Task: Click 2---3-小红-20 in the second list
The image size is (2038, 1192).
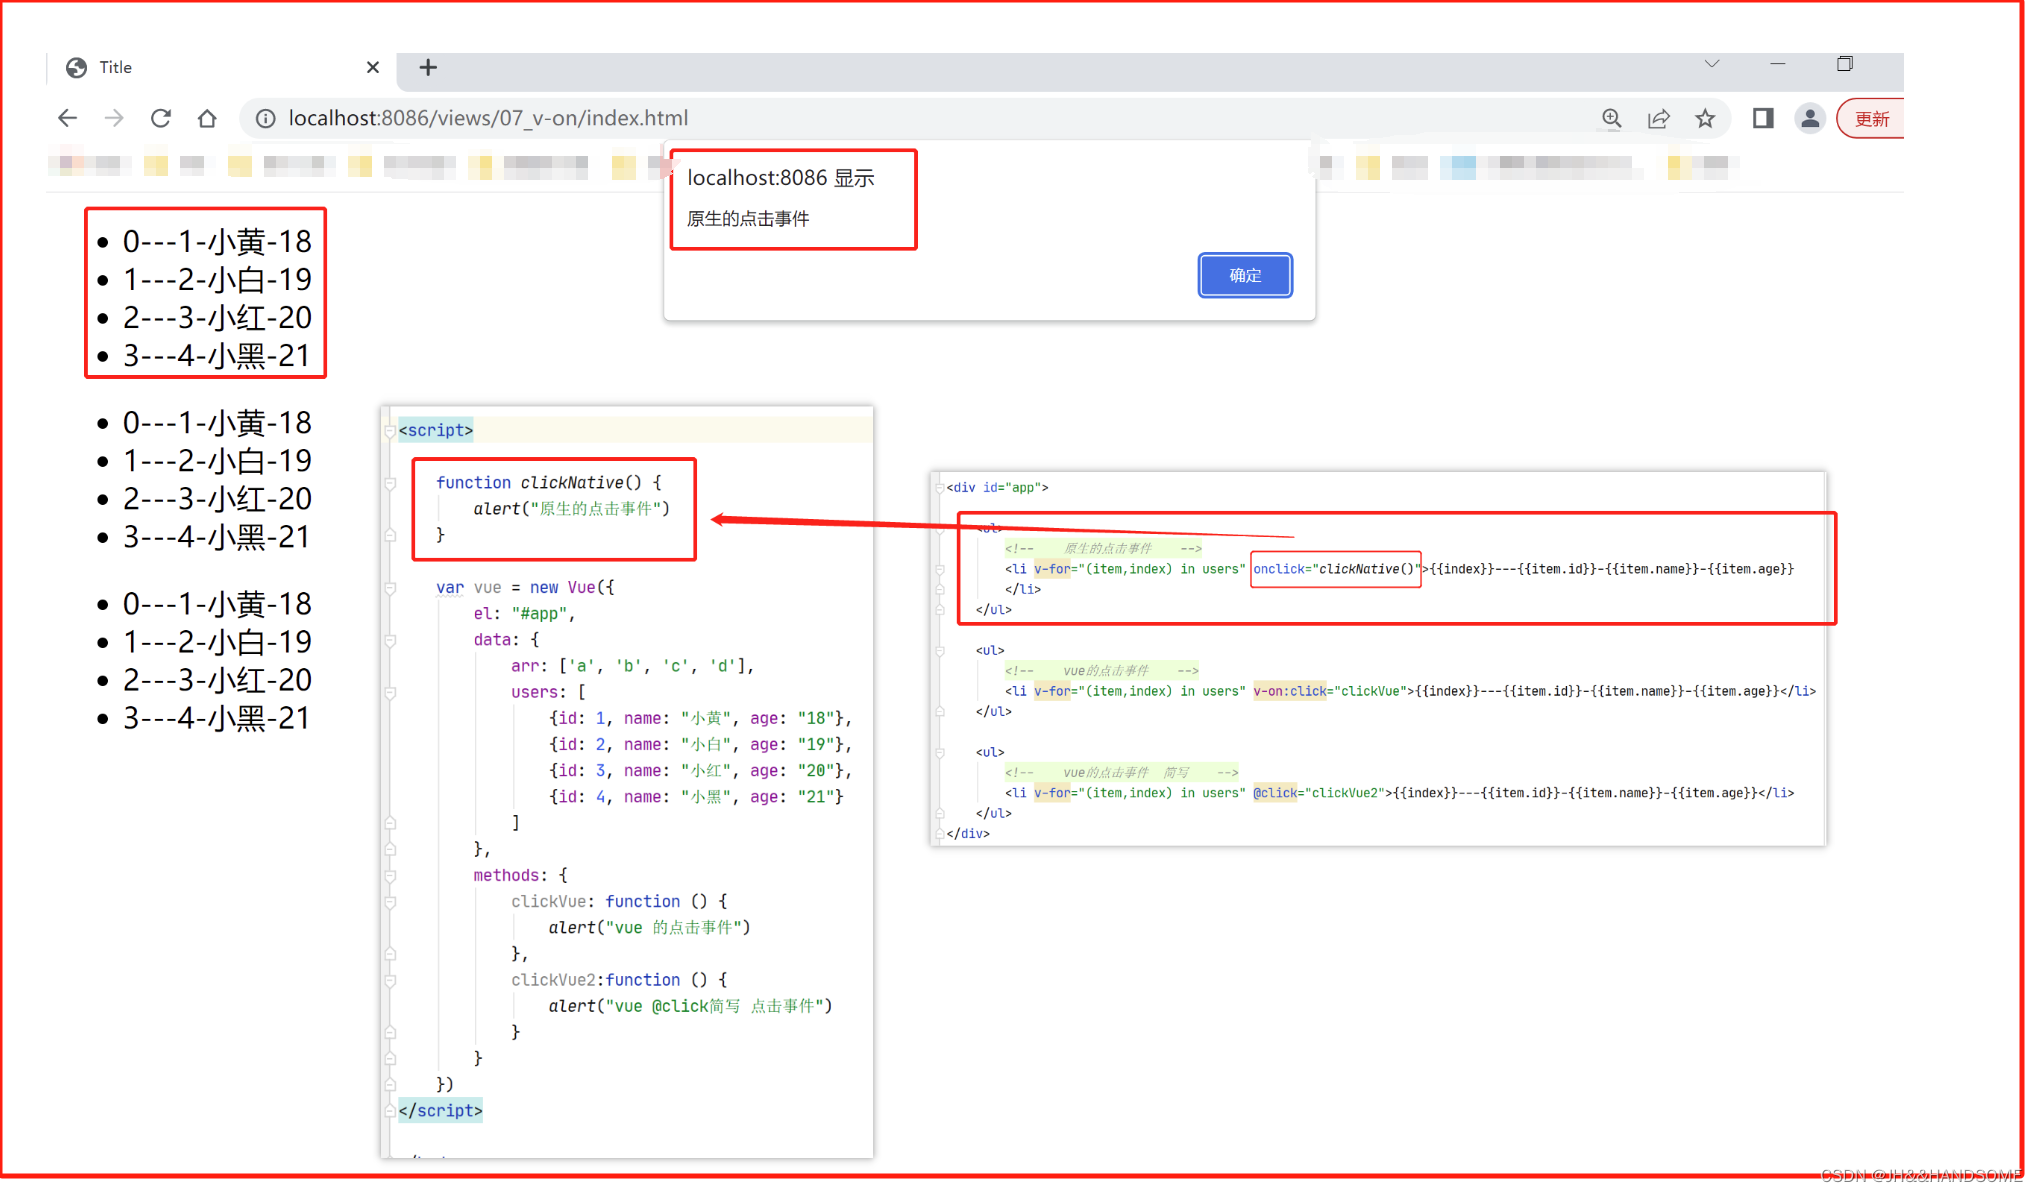Action: (216, 498)
